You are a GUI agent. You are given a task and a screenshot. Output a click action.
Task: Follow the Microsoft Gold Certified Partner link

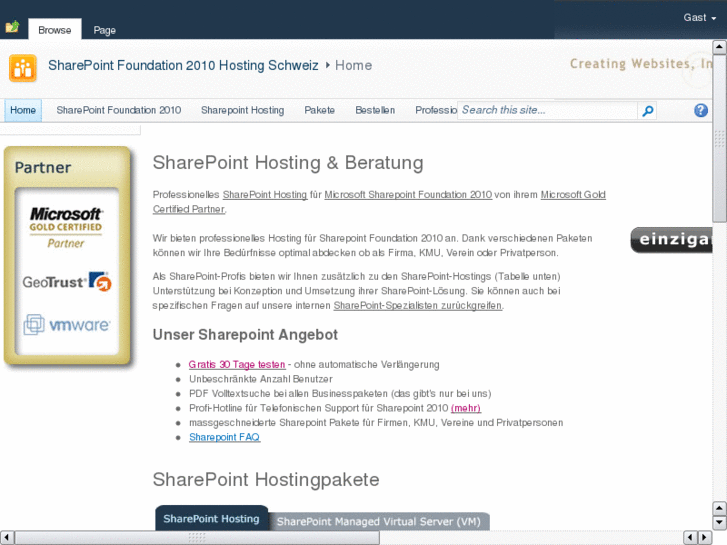[573, 195]
